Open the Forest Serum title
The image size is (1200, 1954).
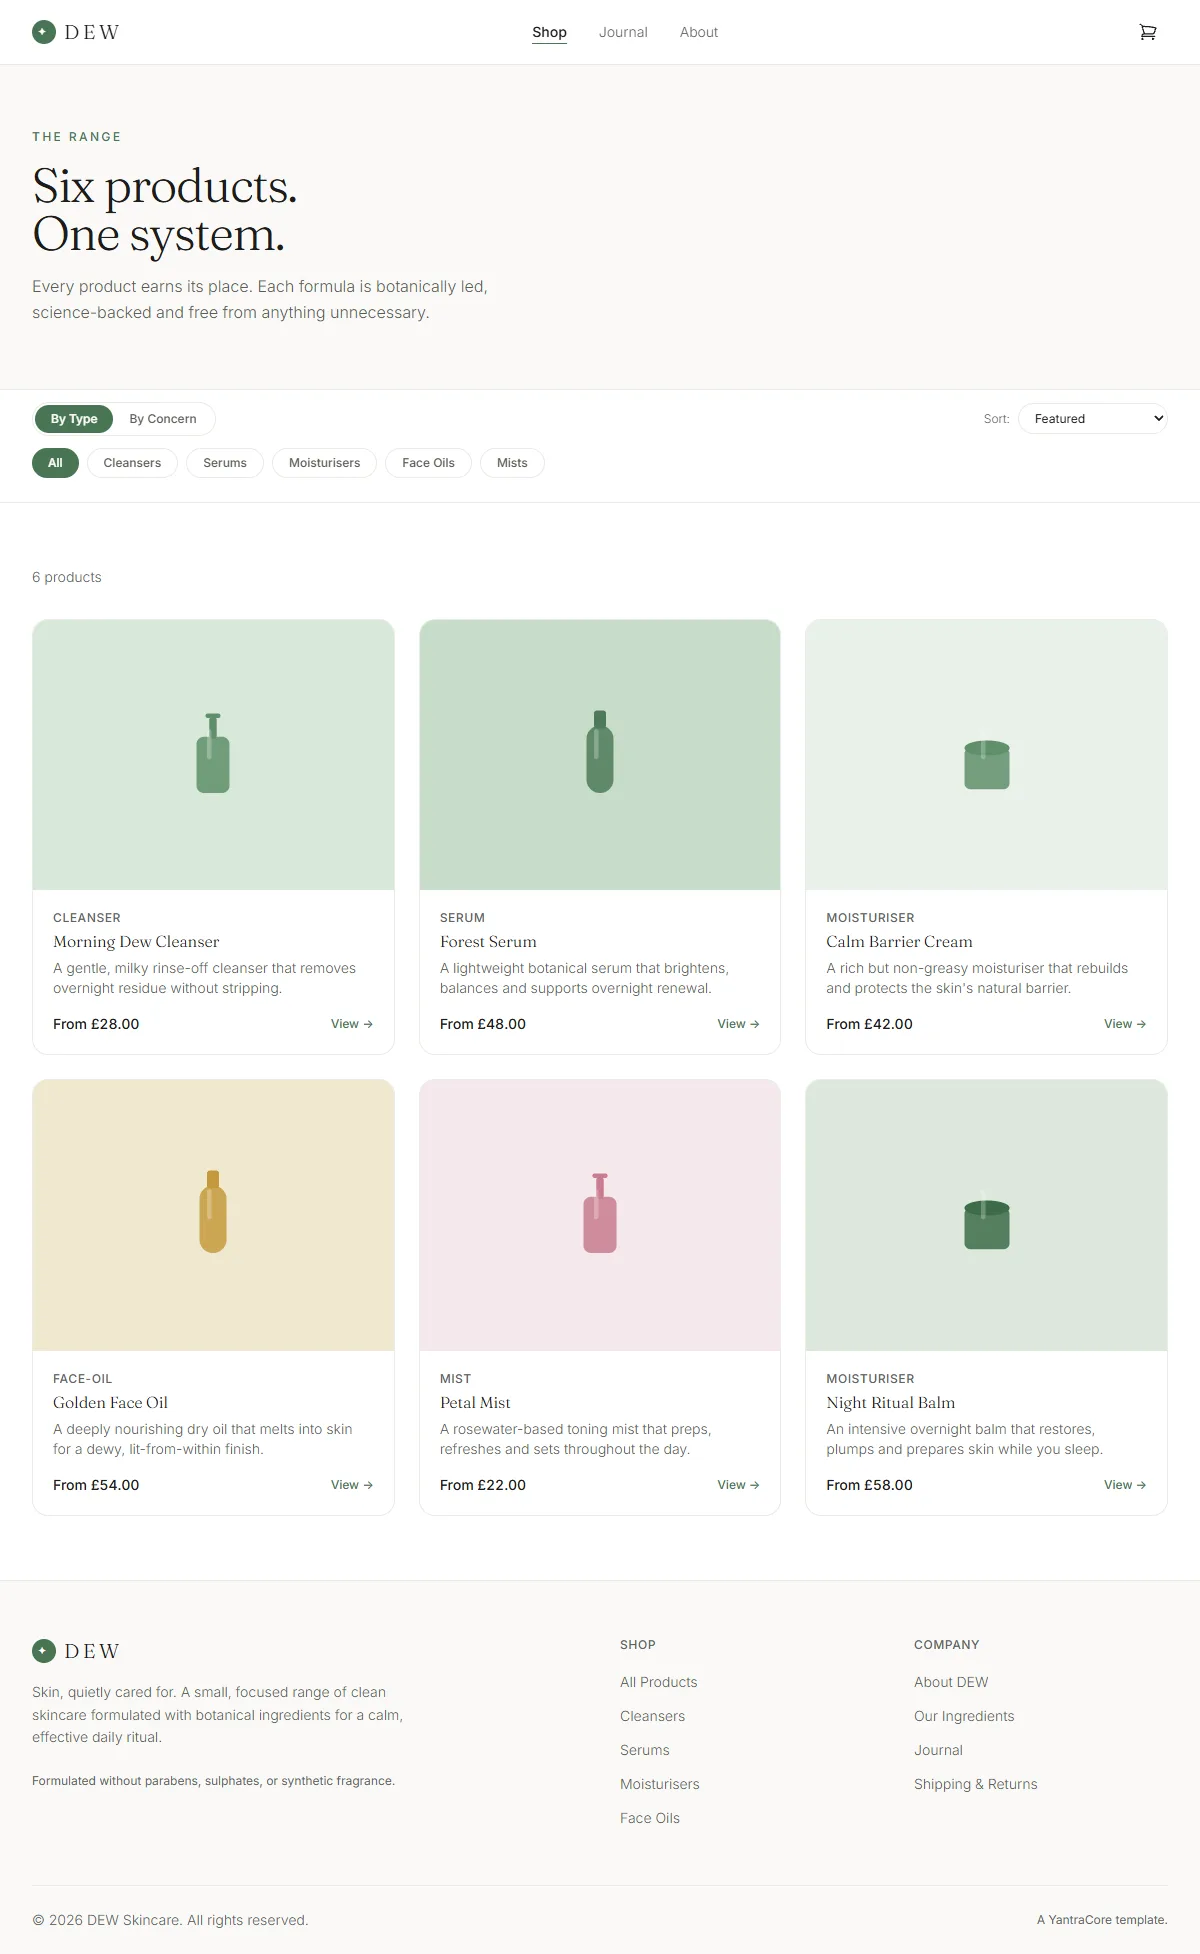[x=488, y=942]
